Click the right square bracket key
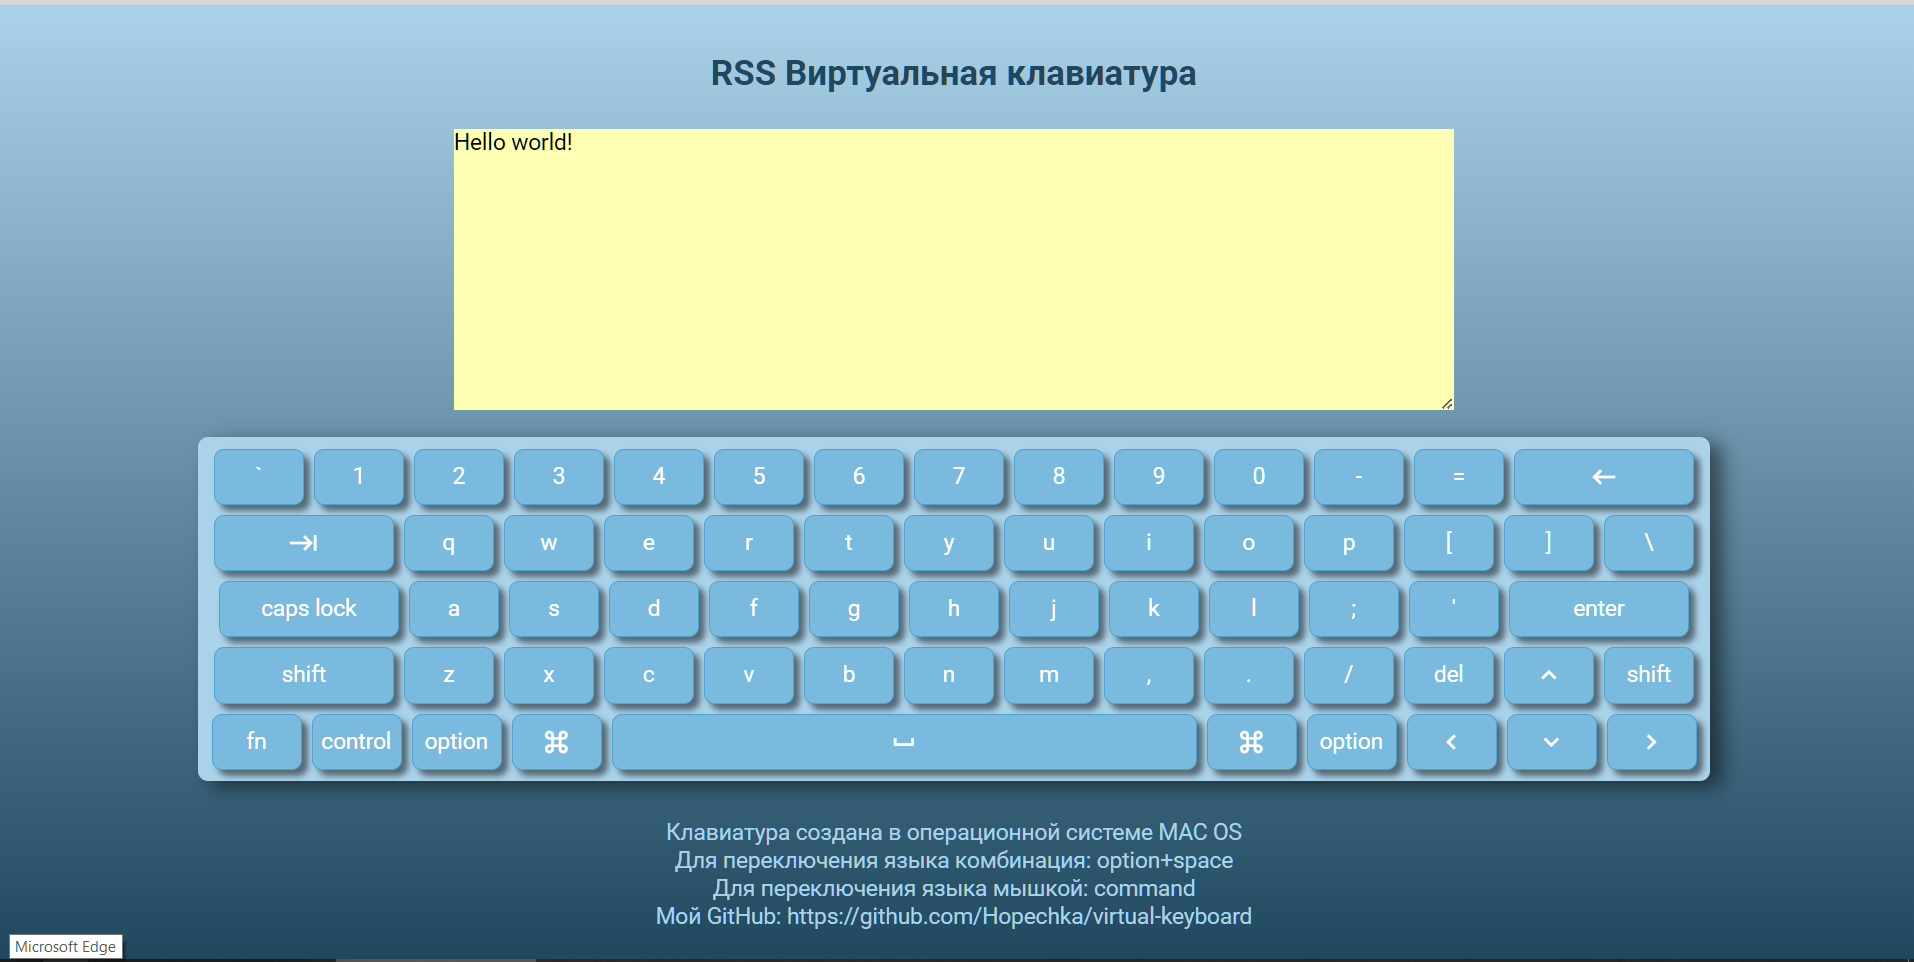 click(x=1548, y=543)
